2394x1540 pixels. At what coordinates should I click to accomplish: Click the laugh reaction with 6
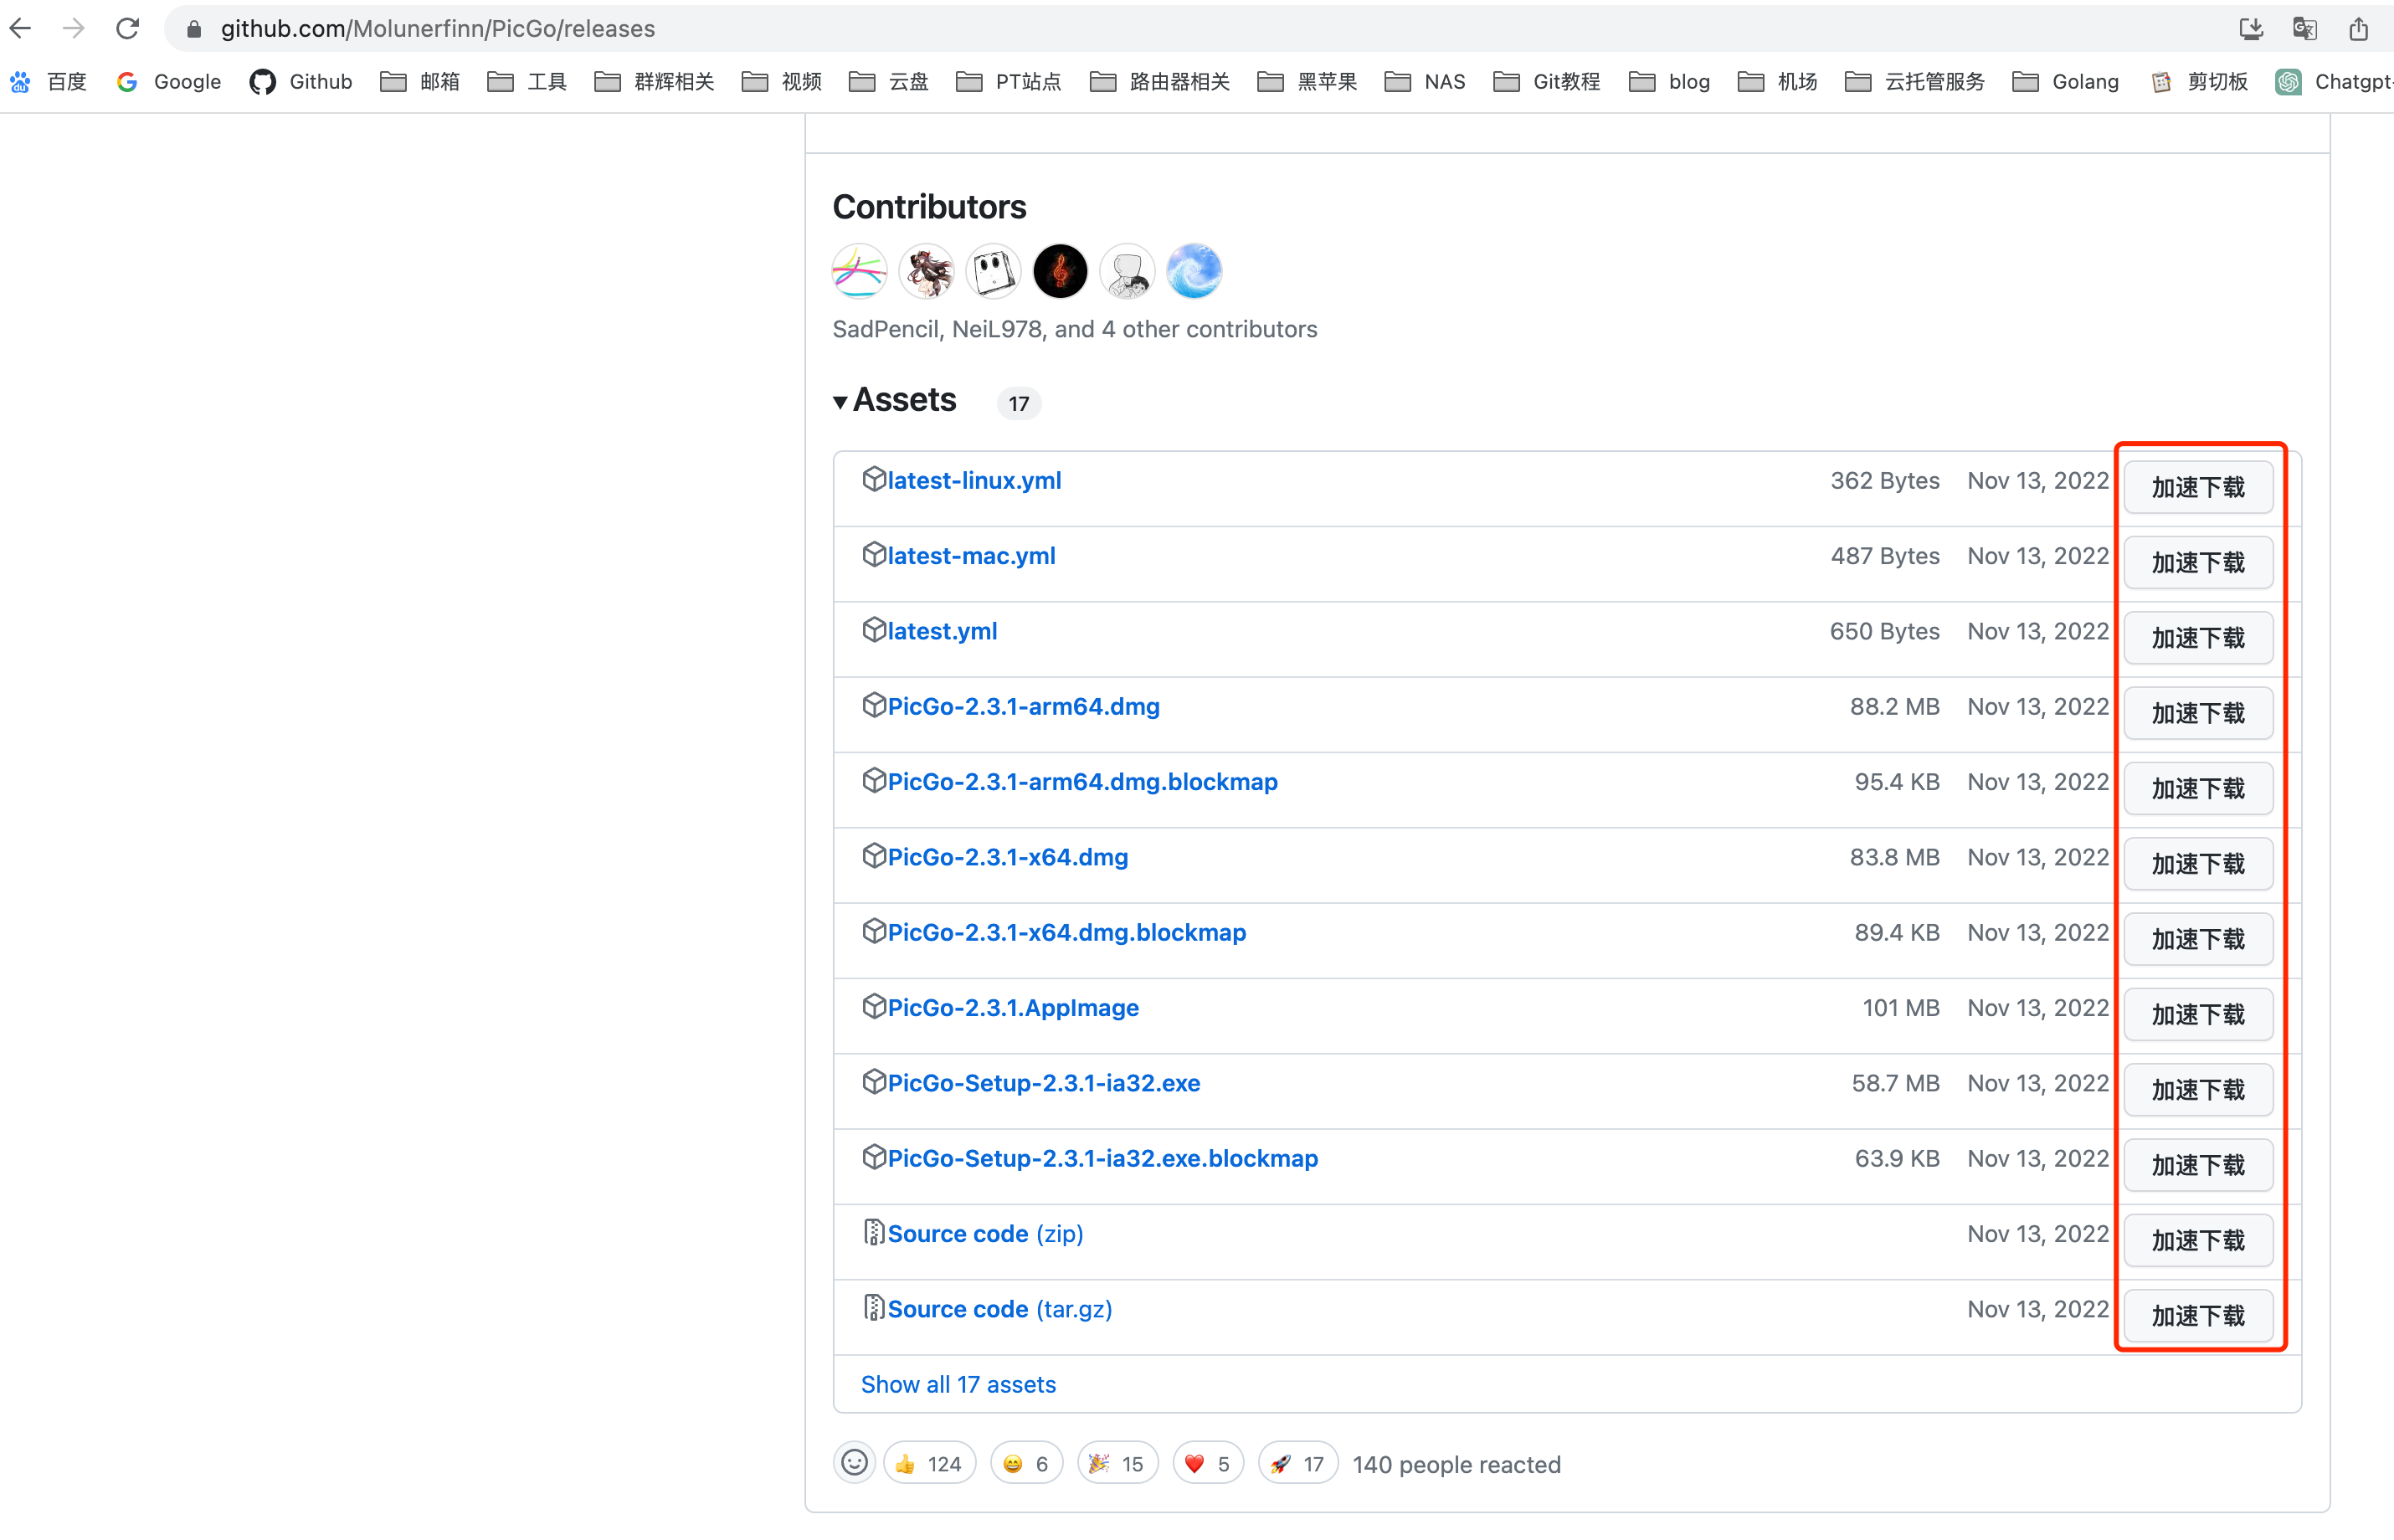(x=1026, y=1464)
